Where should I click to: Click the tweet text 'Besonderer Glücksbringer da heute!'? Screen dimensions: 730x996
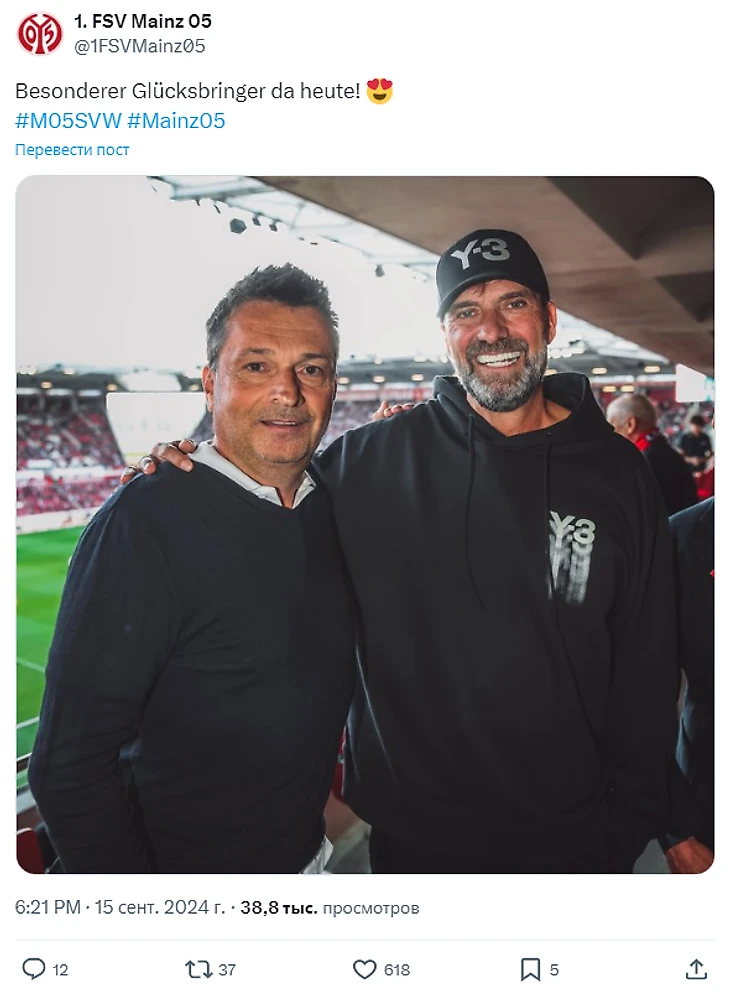point(186,92)
